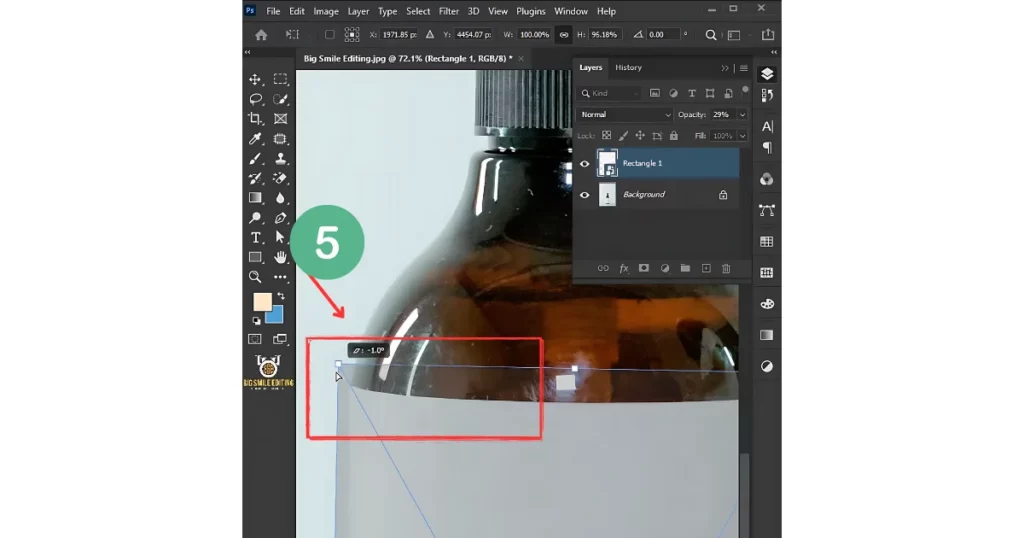Switch to the History tab
The height and width of the screenshot is (538, 1024).
(x=628, y=67)
